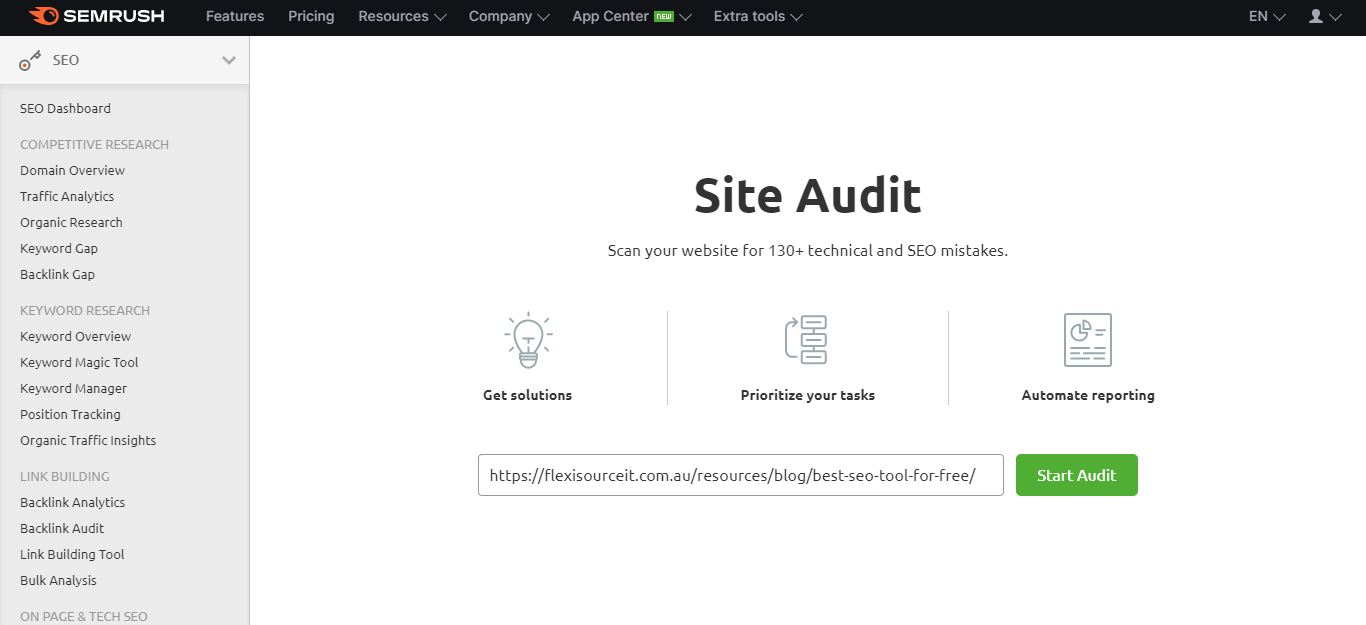Open Keyword Magic Tool

coord(79,362)
